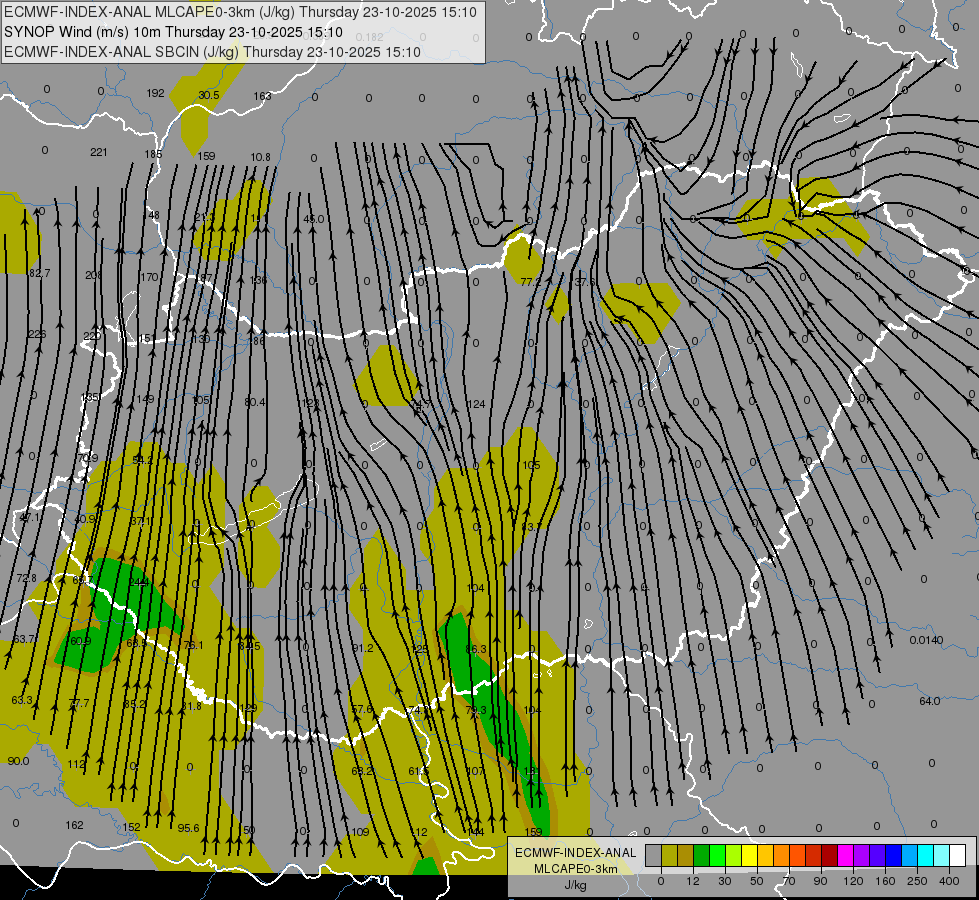979x900 pixels.
Task: Select the dark red swatch in the legend
Action: click(830, 855)
